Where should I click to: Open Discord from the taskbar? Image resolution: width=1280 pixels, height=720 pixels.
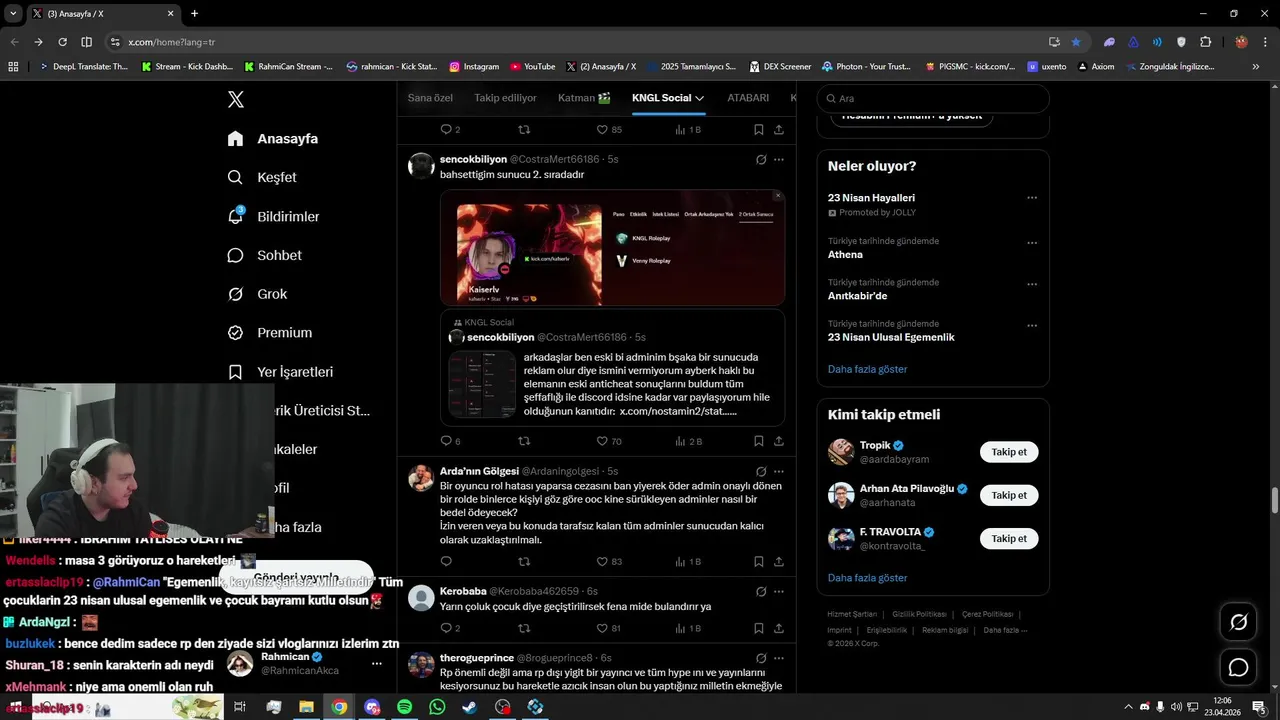(372, 707)
